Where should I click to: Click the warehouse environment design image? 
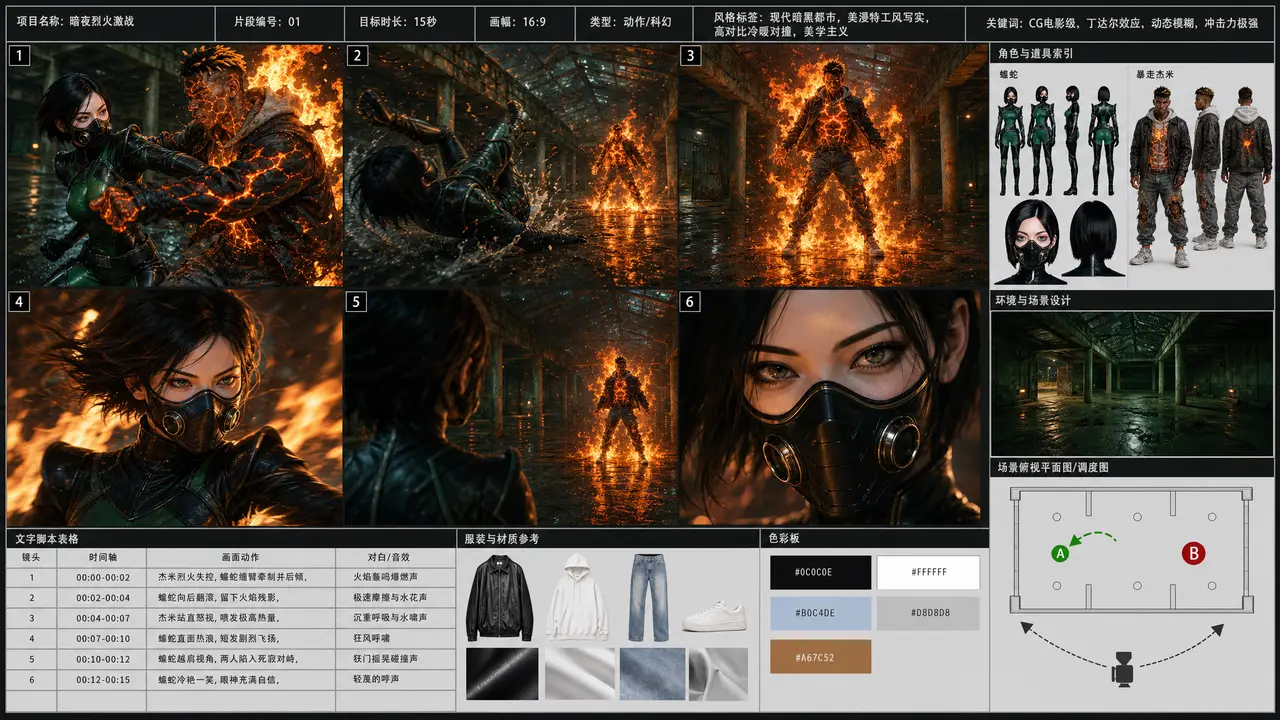click(1132, 384)
